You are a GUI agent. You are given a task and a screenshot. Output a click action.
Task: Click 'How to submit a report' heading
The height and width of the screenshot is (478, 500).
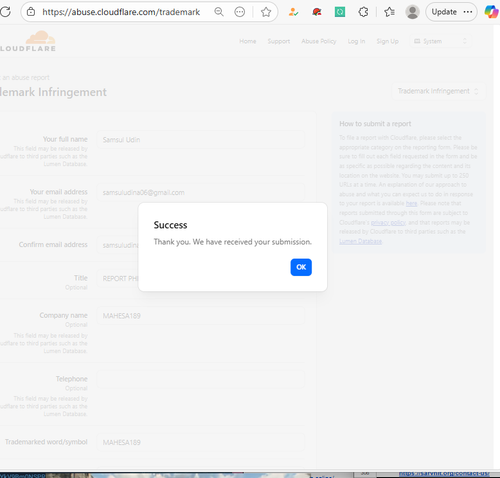pyautogui.click(x=375, y=124)
